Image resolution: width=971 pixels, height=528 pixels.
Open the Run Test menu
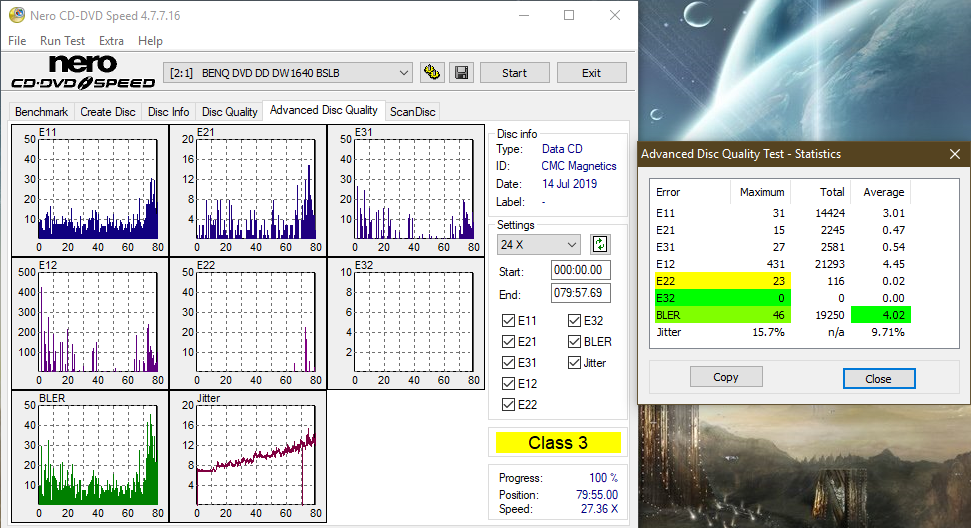[x=62, y=41]
